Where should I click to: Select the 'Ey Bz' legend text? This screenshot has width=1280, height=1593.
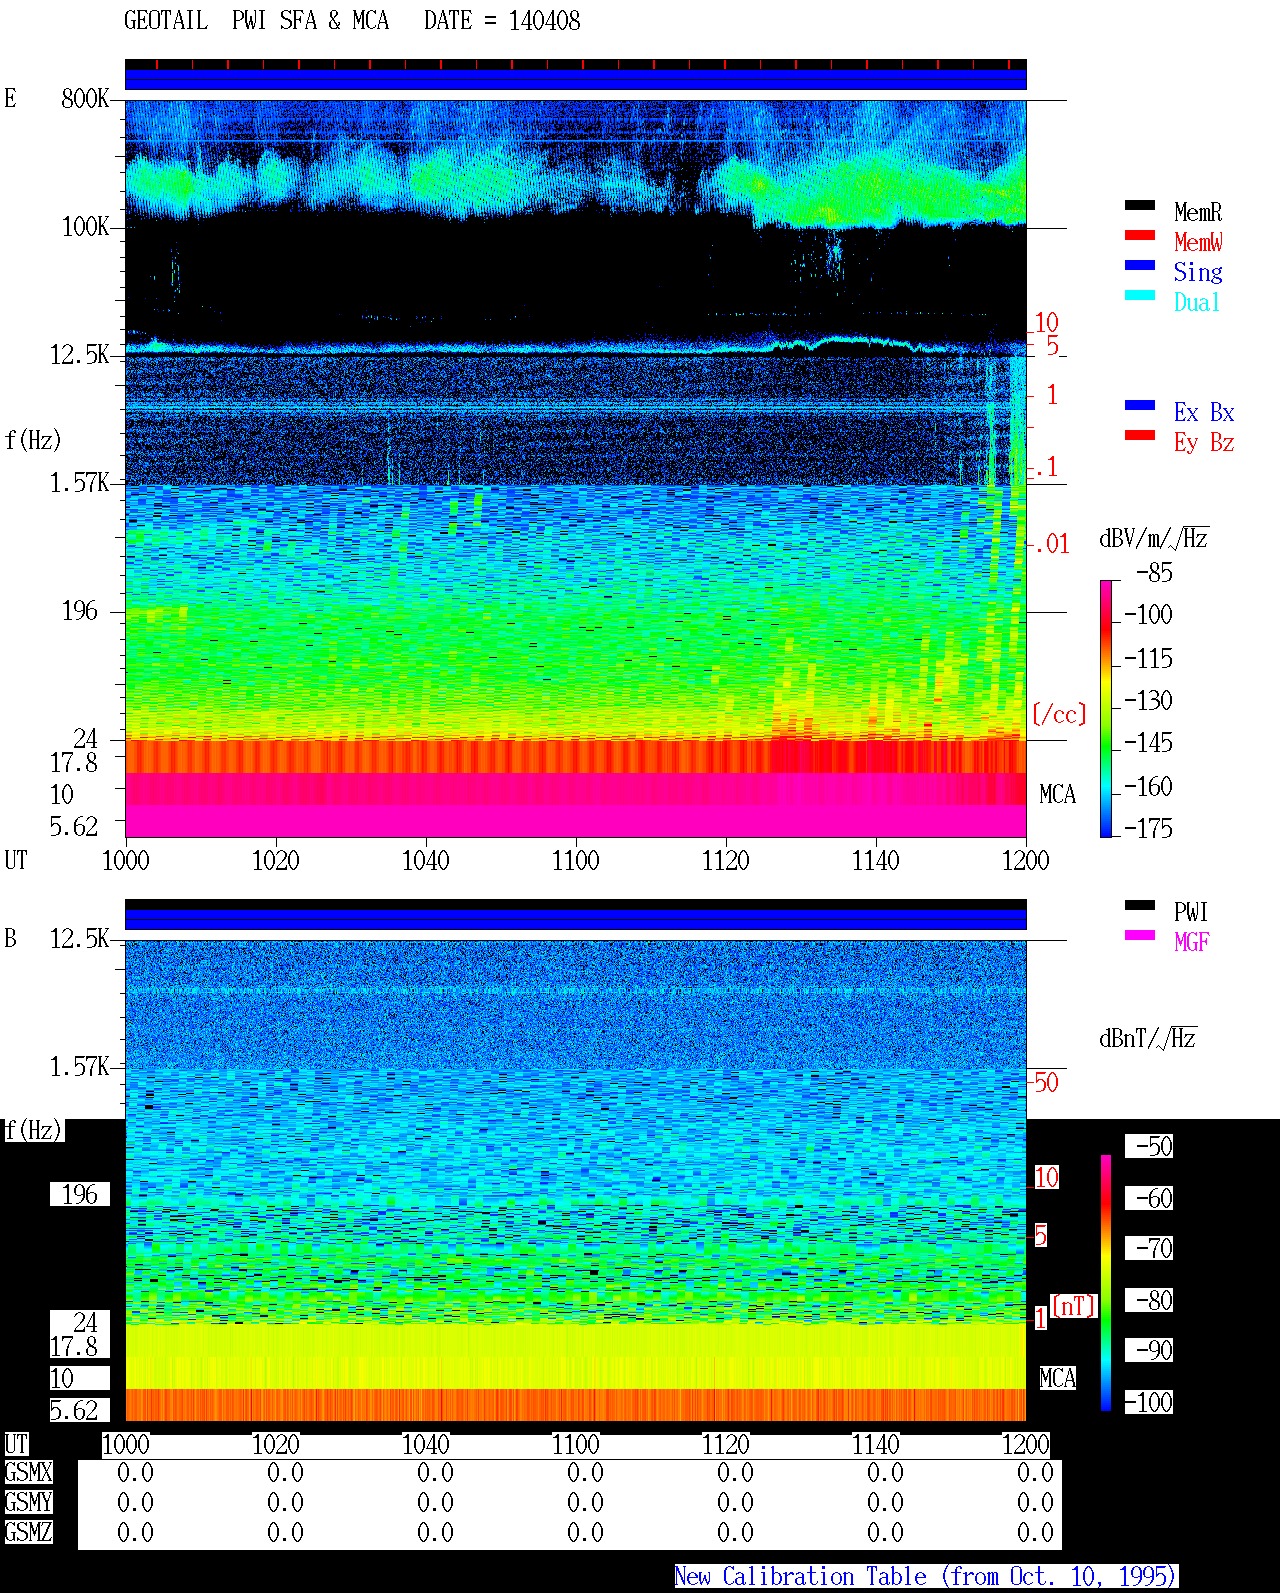tap(1204, 442)
